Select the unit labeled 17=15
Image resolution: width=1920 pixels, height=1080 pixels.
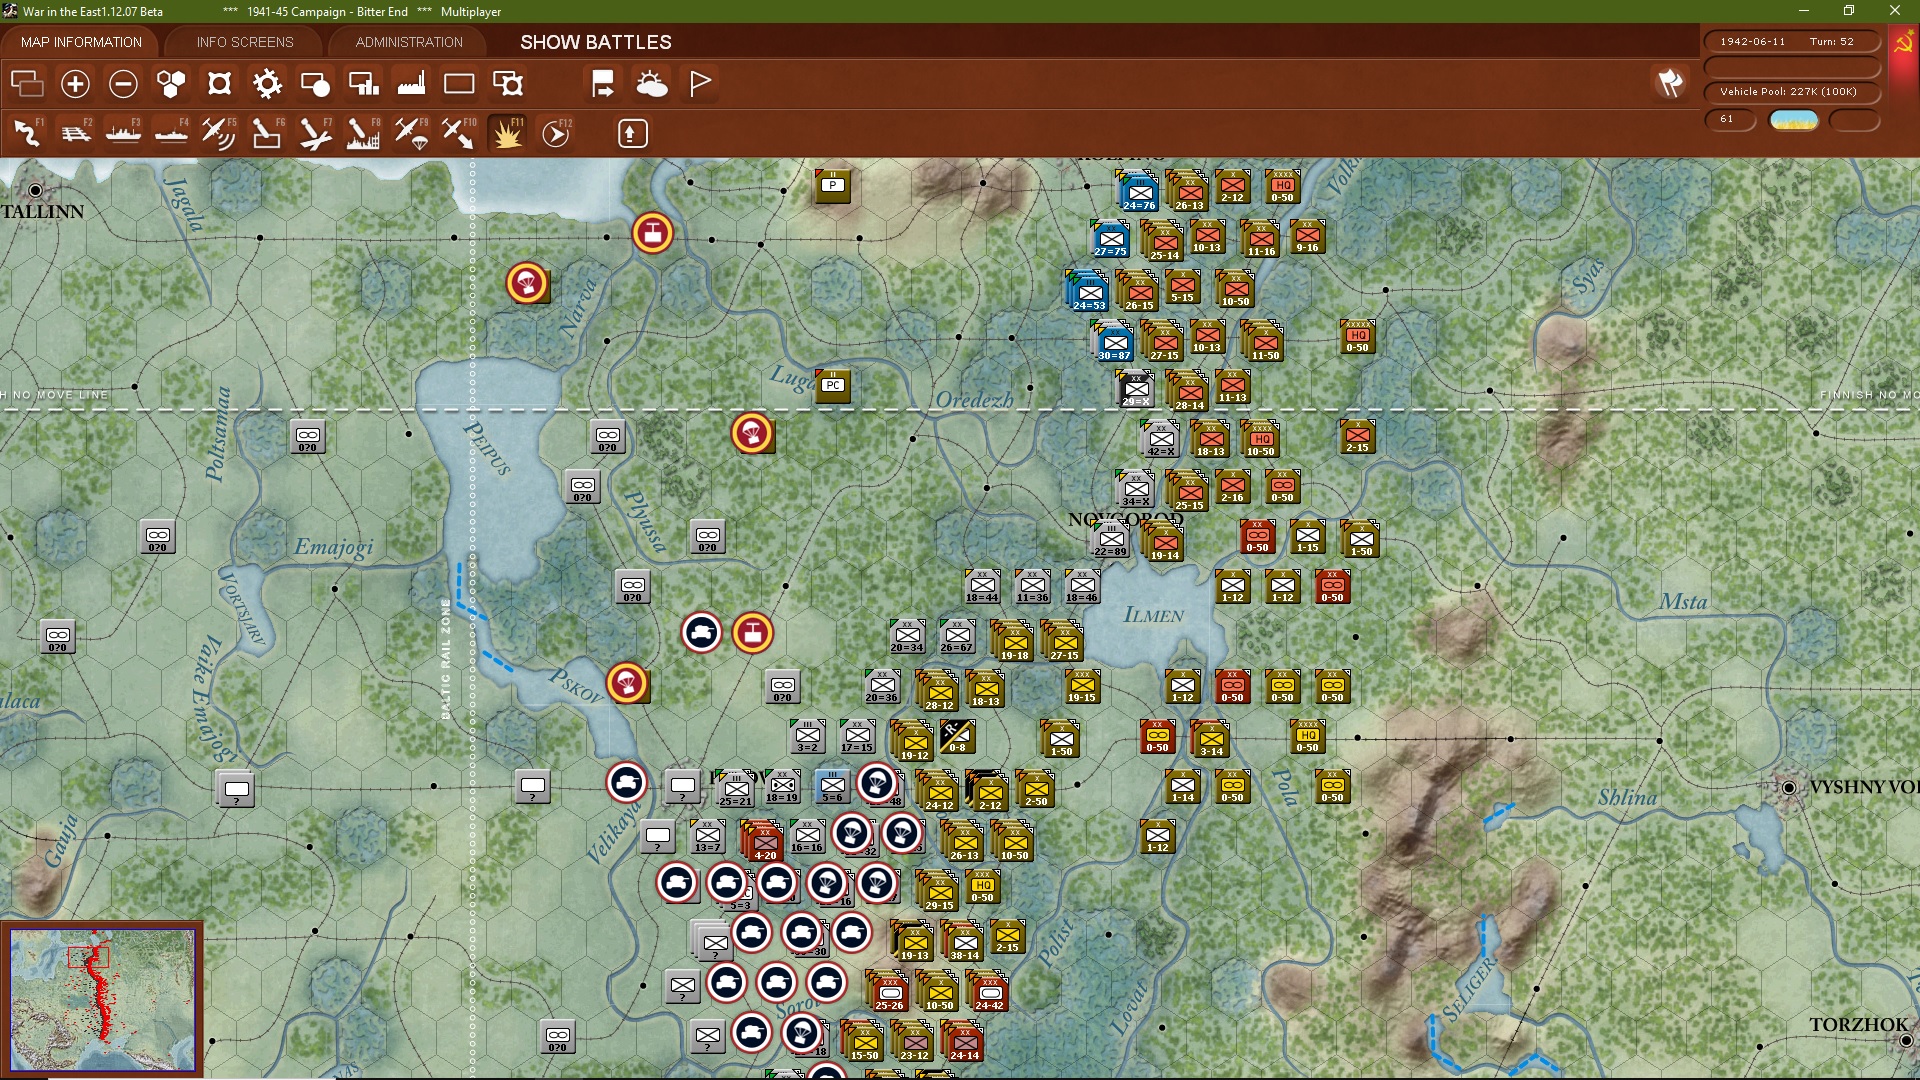click(x=856, y=735)
